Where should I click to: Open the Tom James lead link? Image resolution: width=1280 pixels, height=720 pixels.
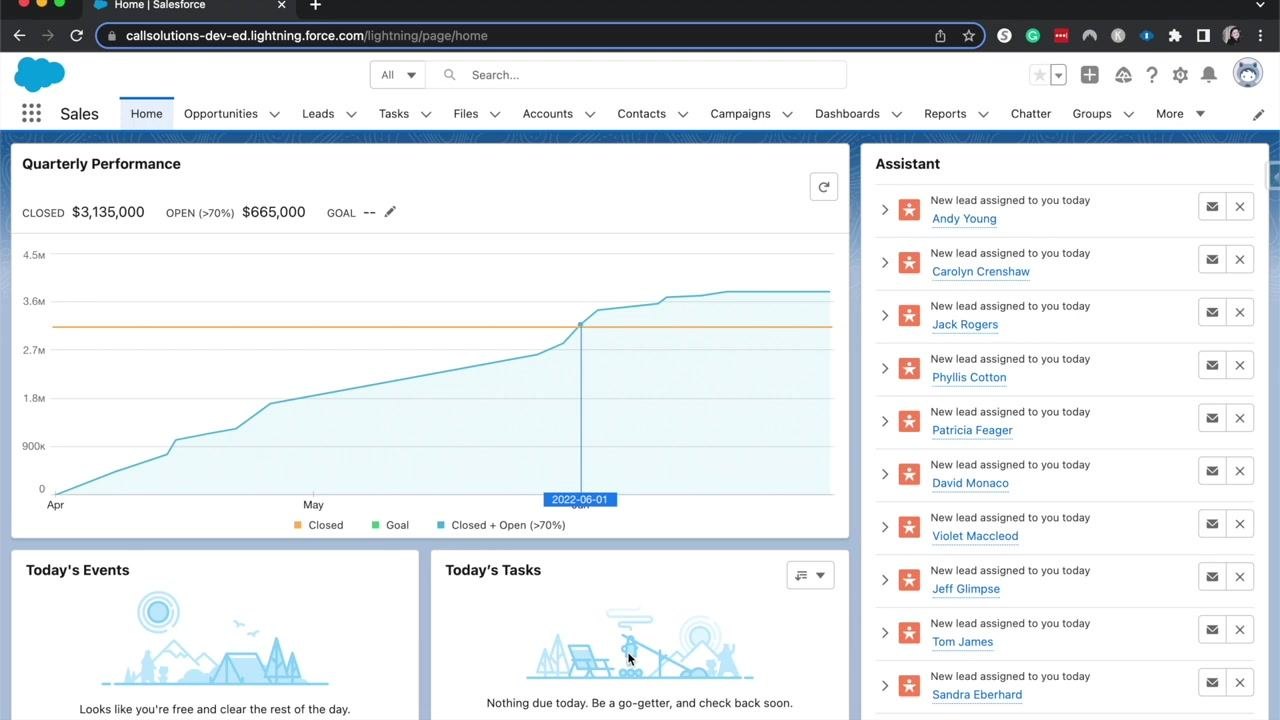point(962,642)
